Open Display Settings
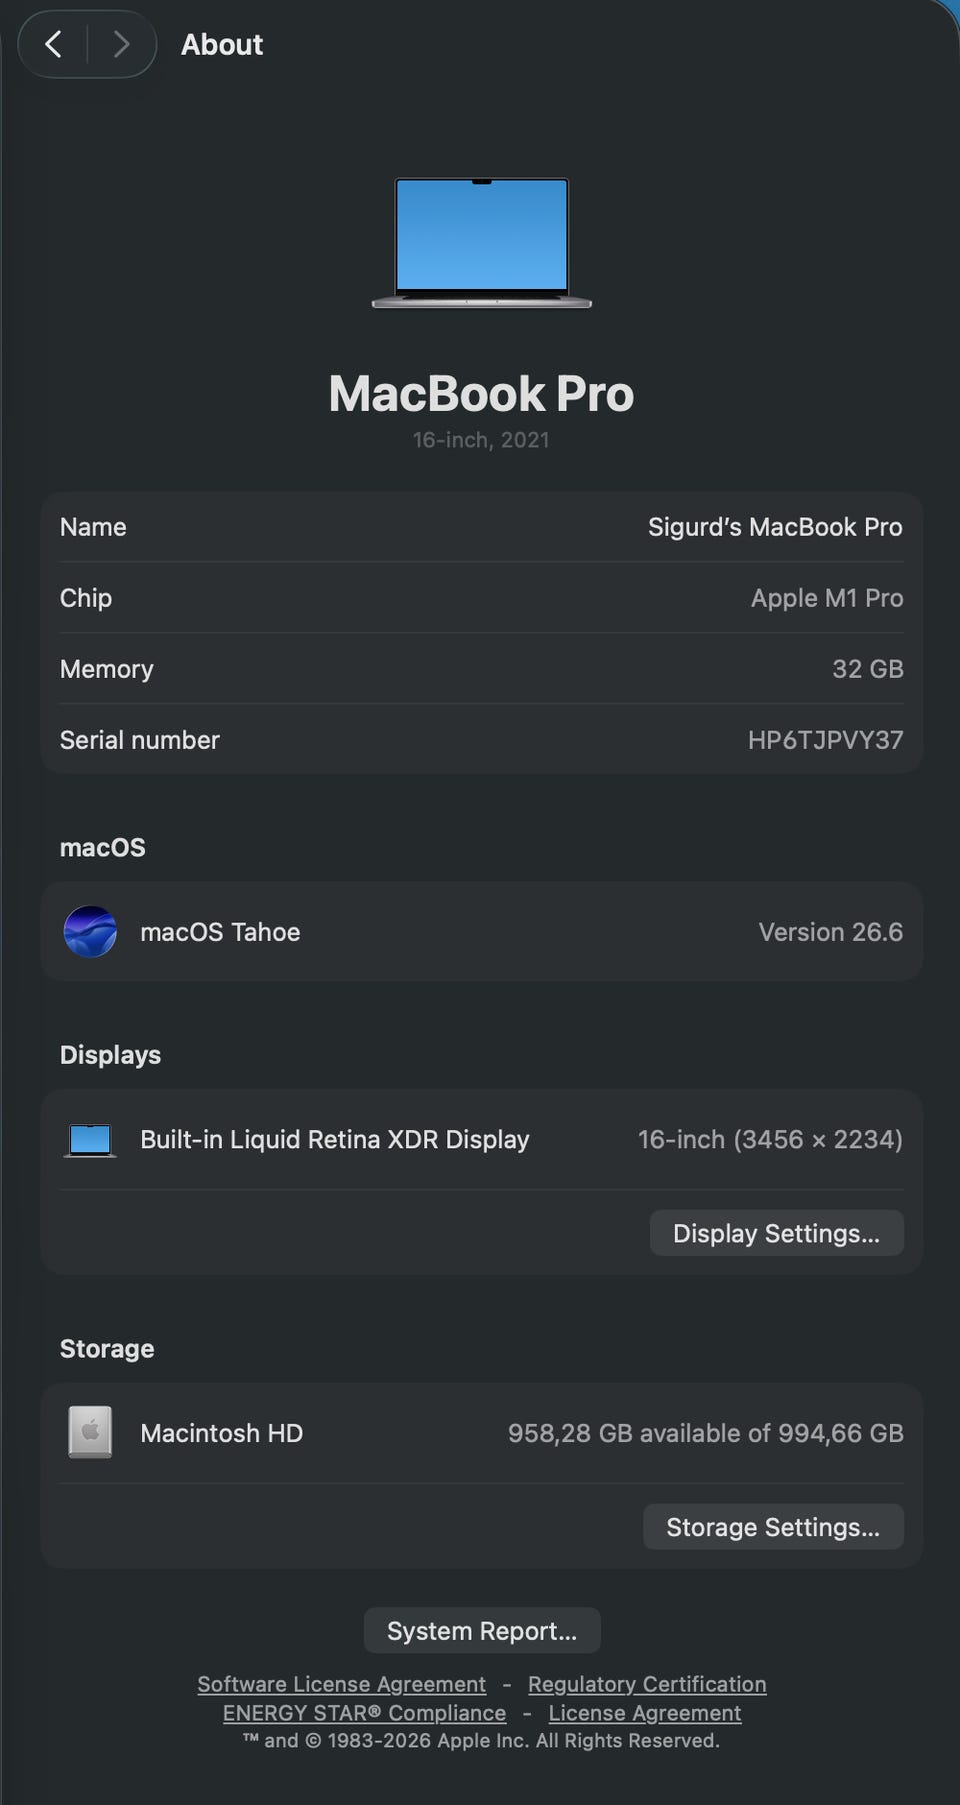Image resolution: width=960 pixels, height=1805 pixels. pyautogui.click(x=777, y=1233)
